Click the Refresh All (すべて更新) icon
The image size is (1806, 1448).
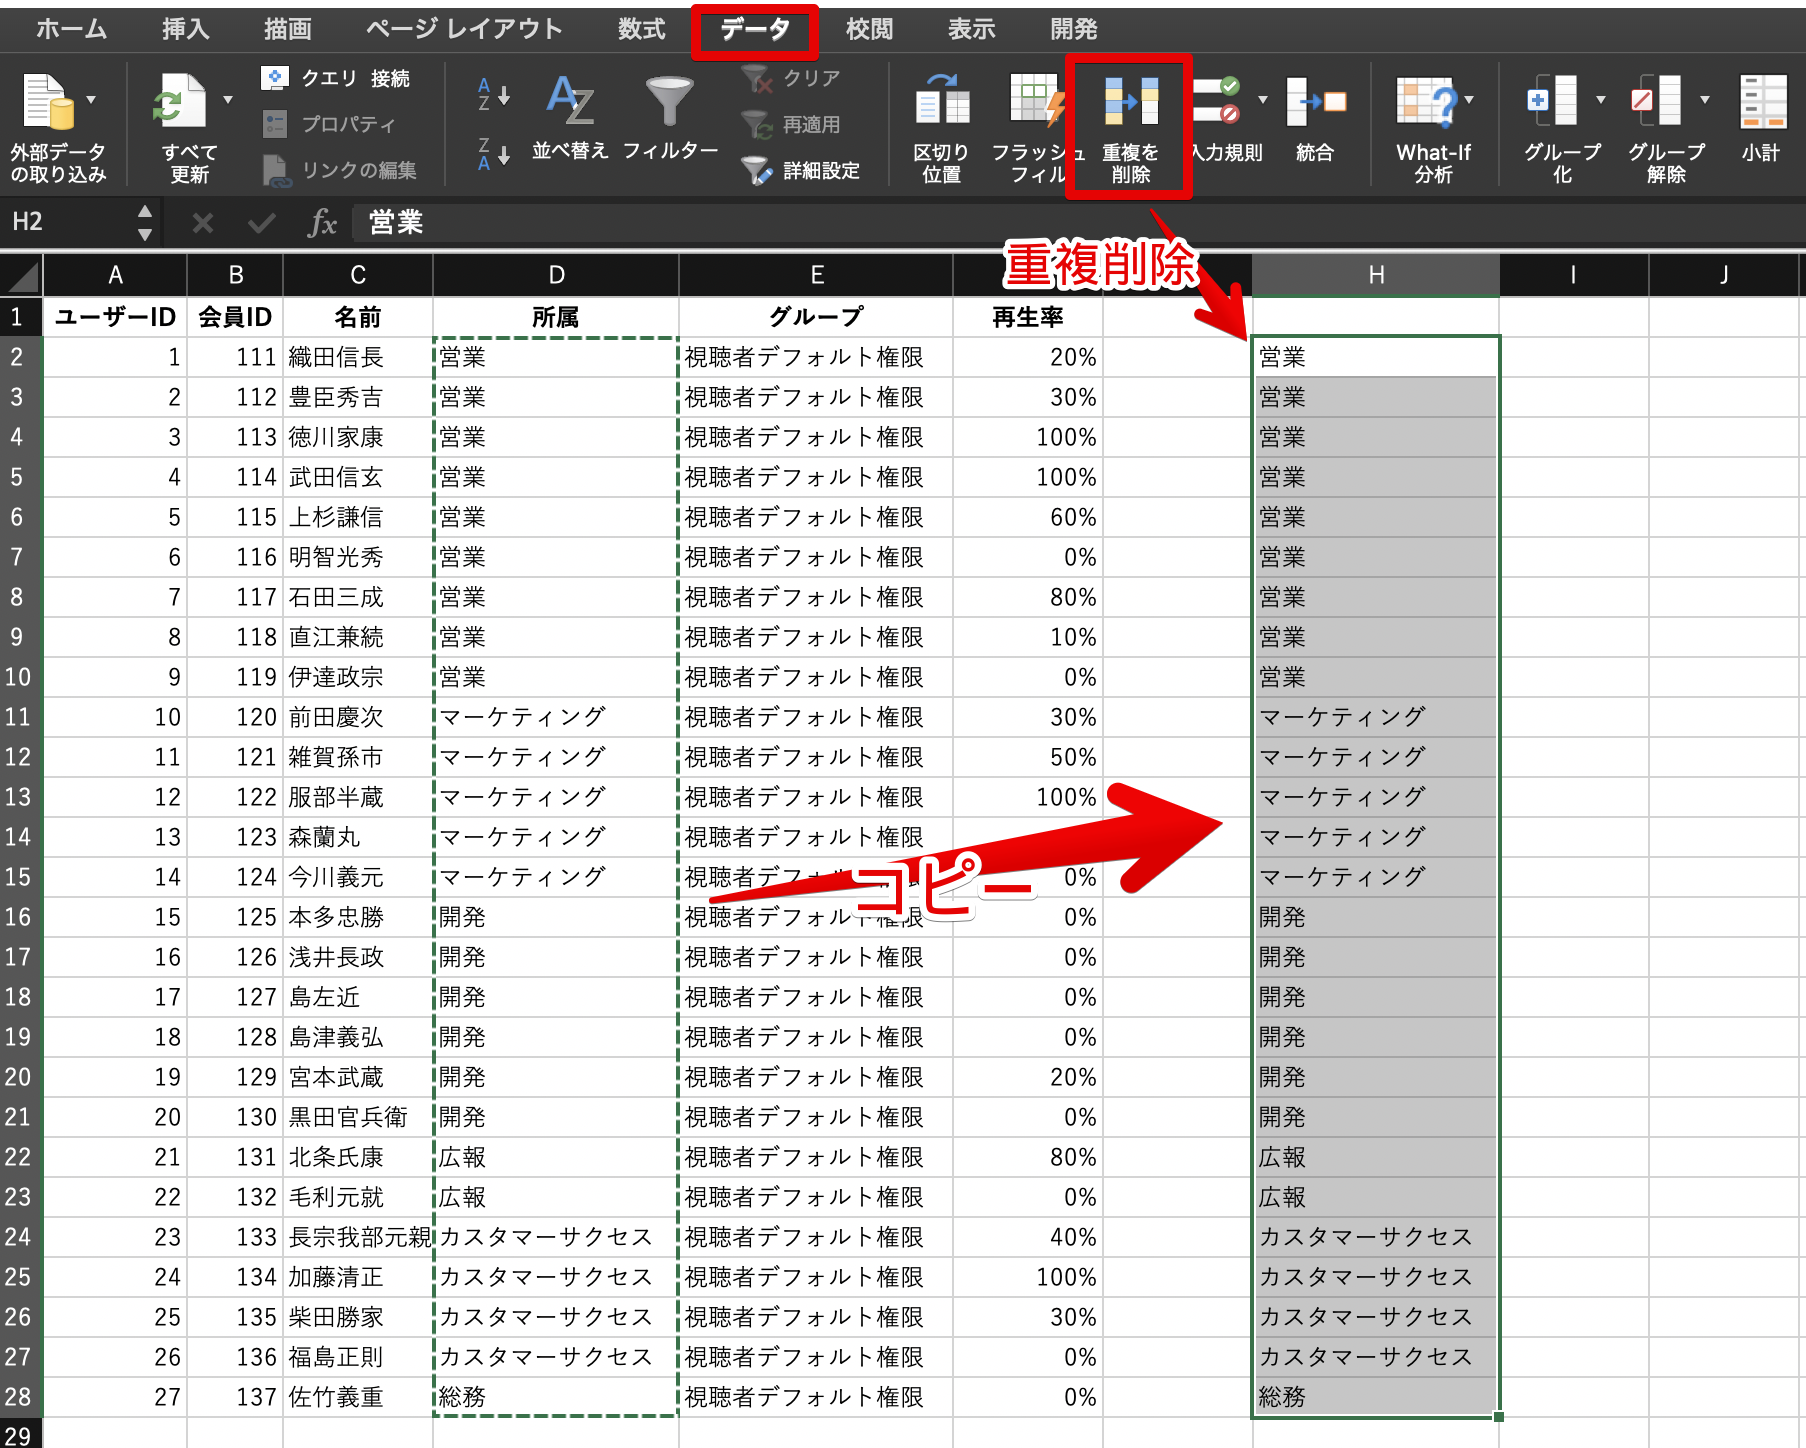(x=180, y=104)
